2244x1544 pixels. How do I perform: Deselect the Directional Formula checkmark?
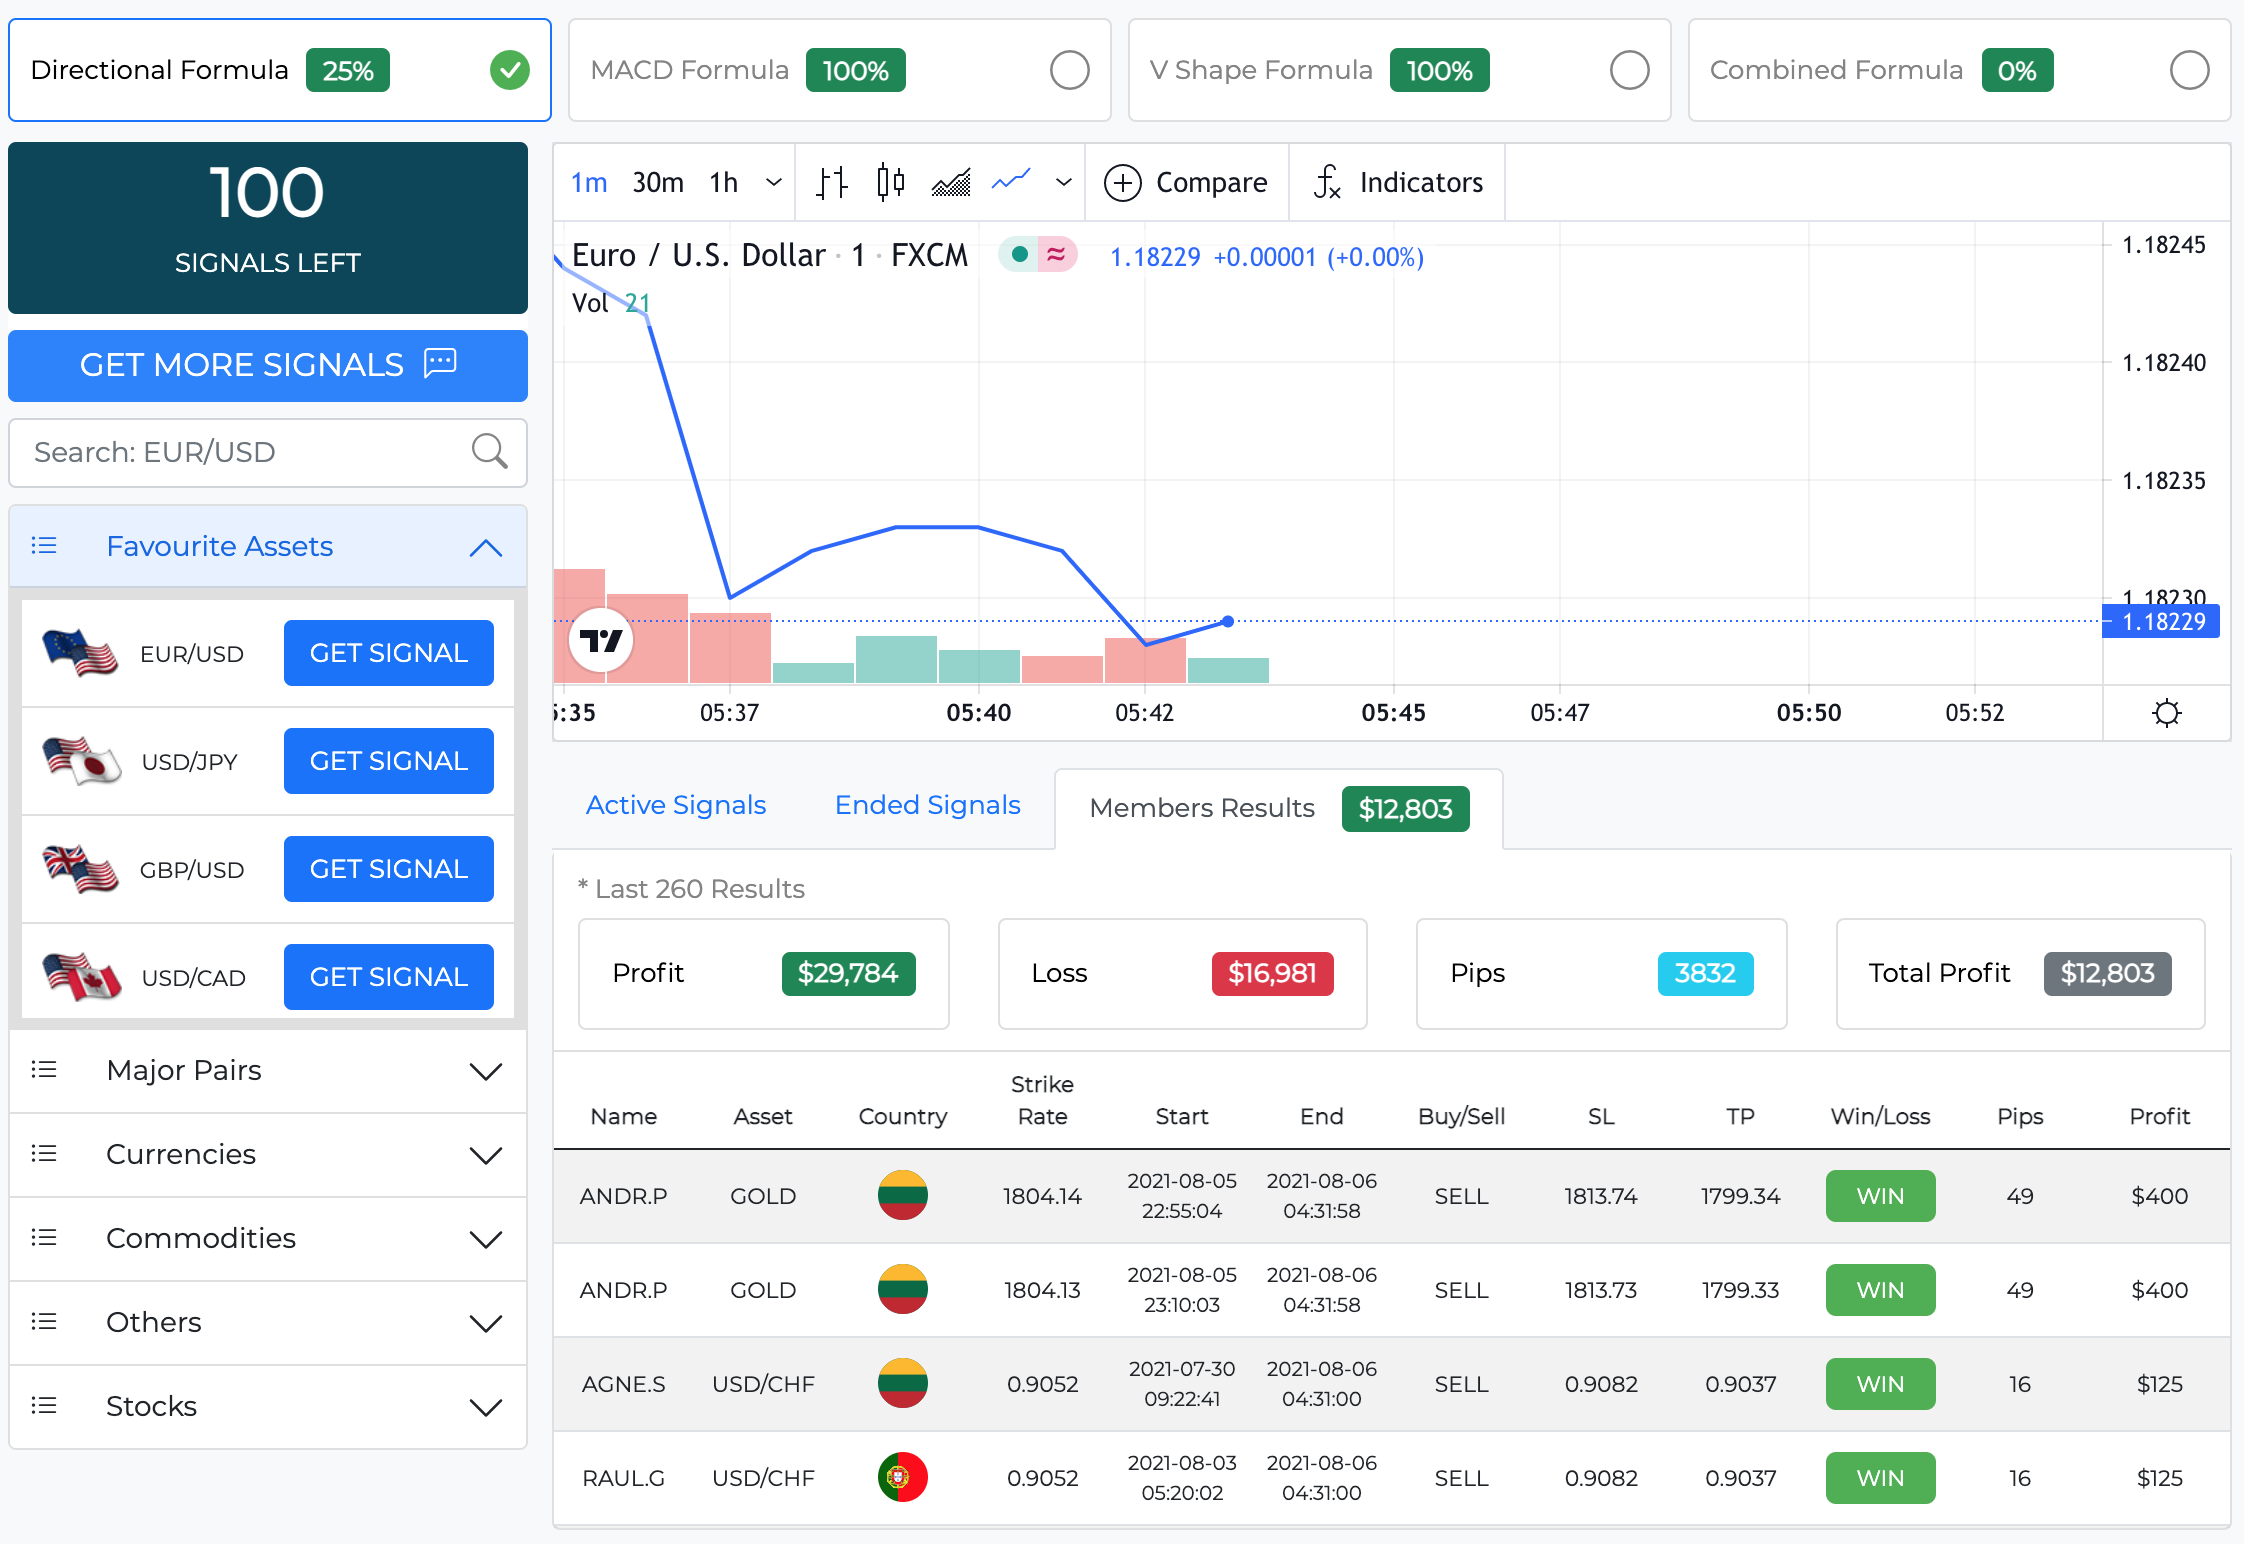[510, 70]
